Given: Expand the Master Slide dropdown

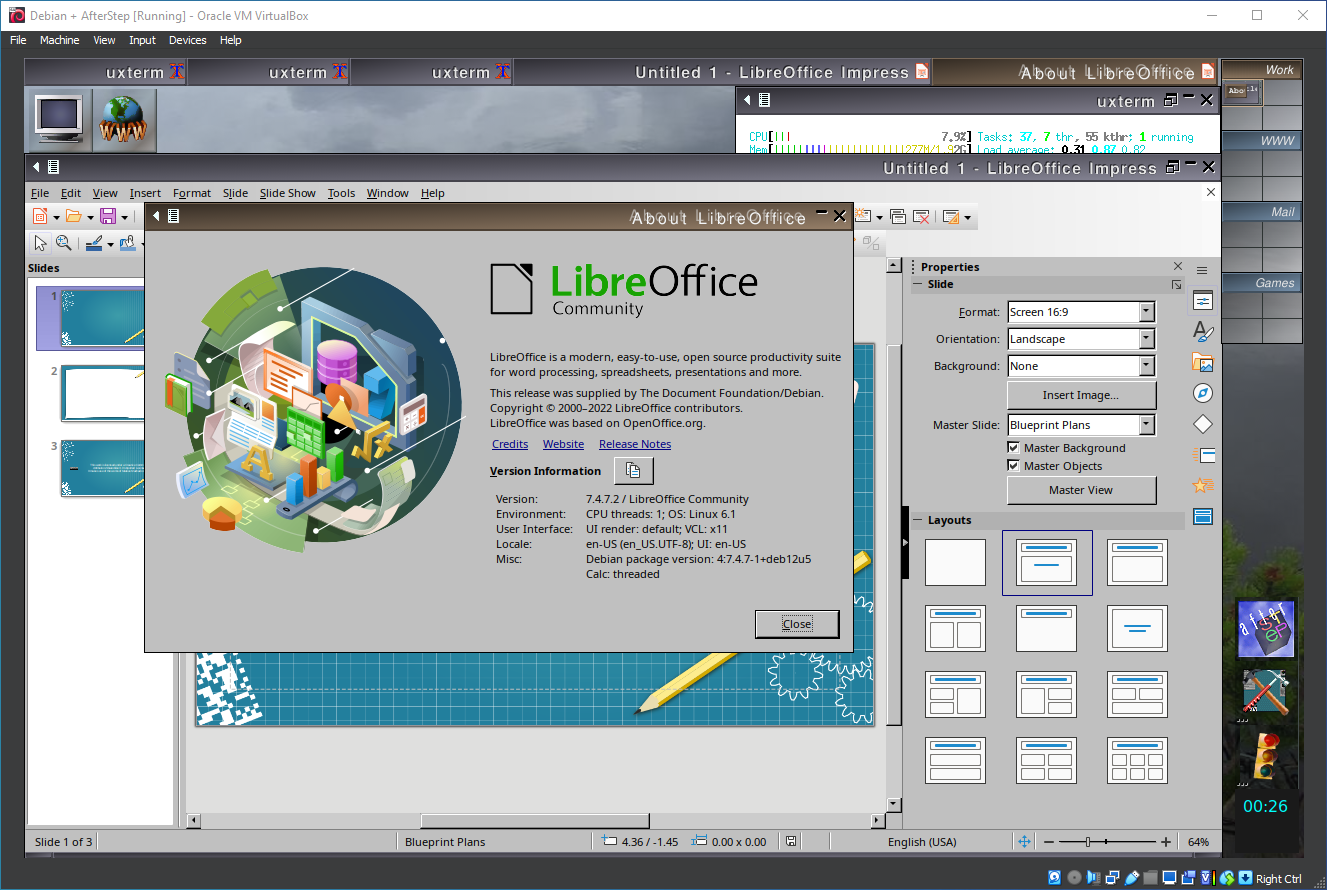Looking at the screenshot, I should click(x=1146, y=425).
